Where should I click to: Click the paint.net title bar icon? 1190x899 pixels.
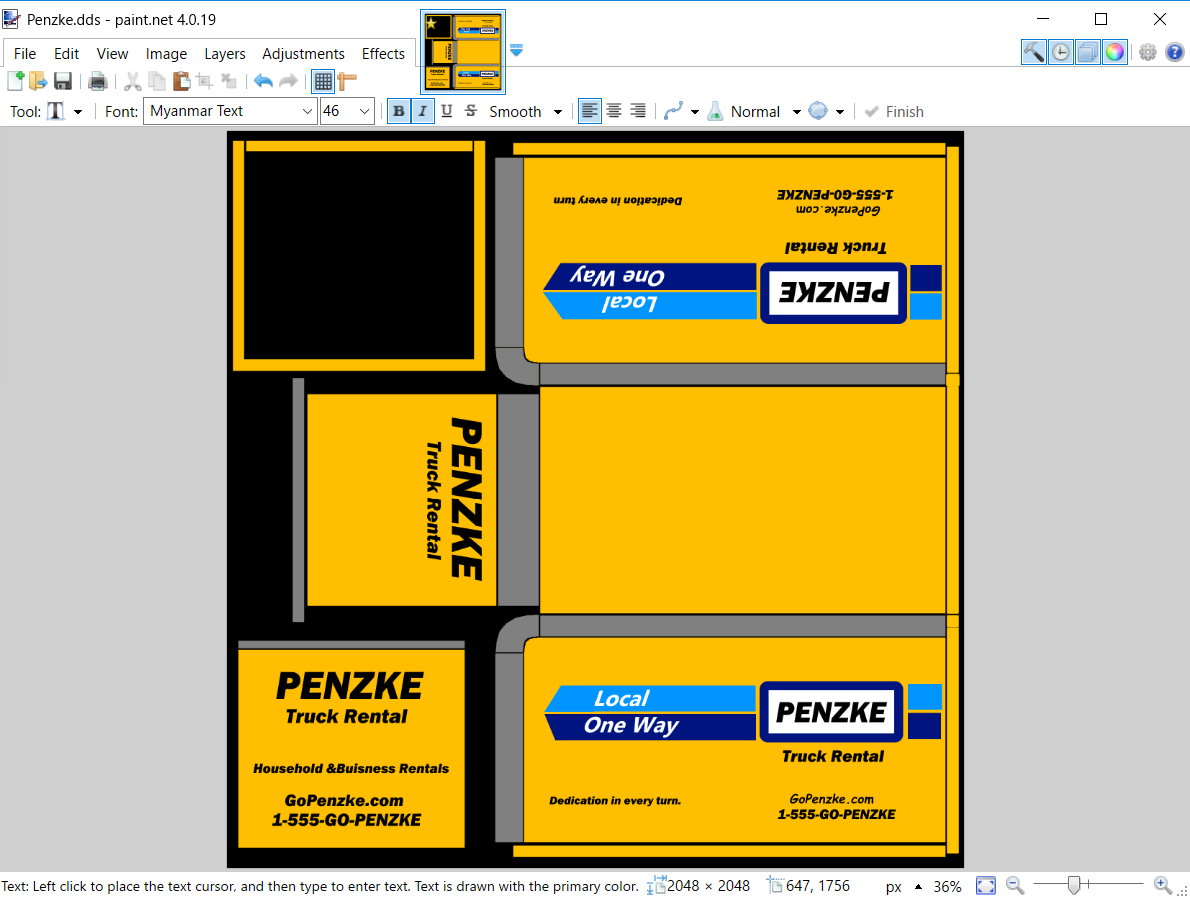pos(11,19)
